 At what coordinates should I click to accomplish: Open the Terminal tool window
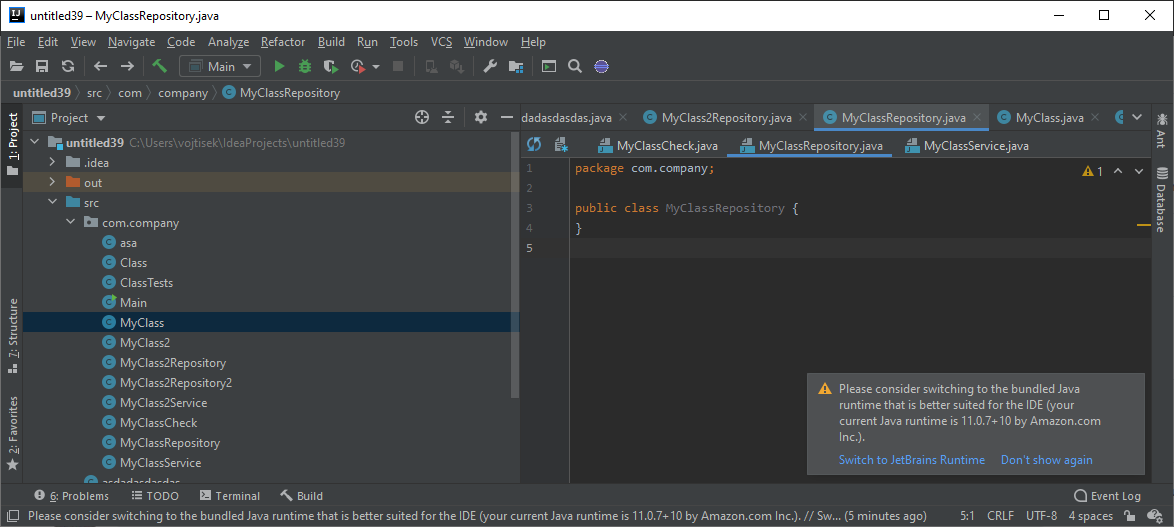(x=230, y=496)
